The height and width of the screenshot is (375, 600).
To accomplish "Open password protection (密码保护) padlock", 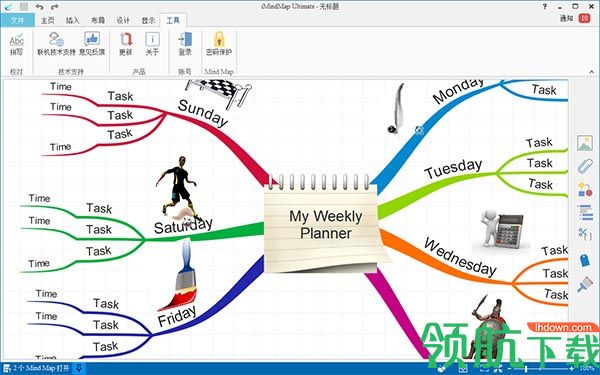I will tap(218, 44).
